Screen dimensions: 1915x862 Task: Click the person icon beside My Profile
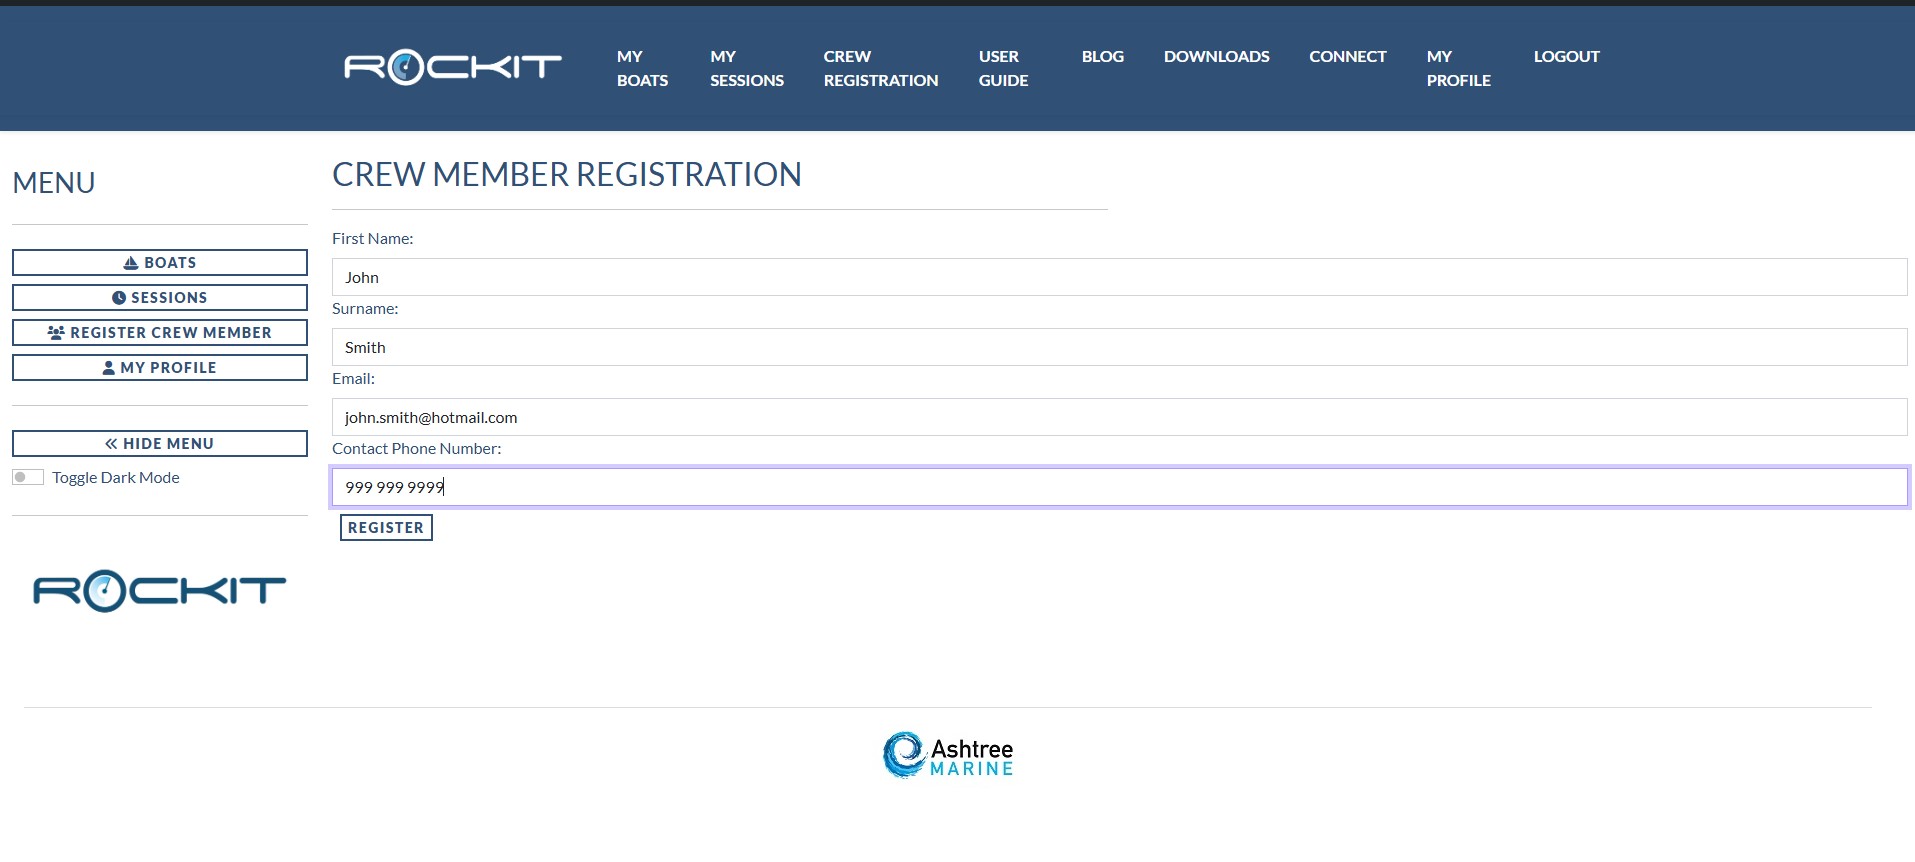pos(109,368)
